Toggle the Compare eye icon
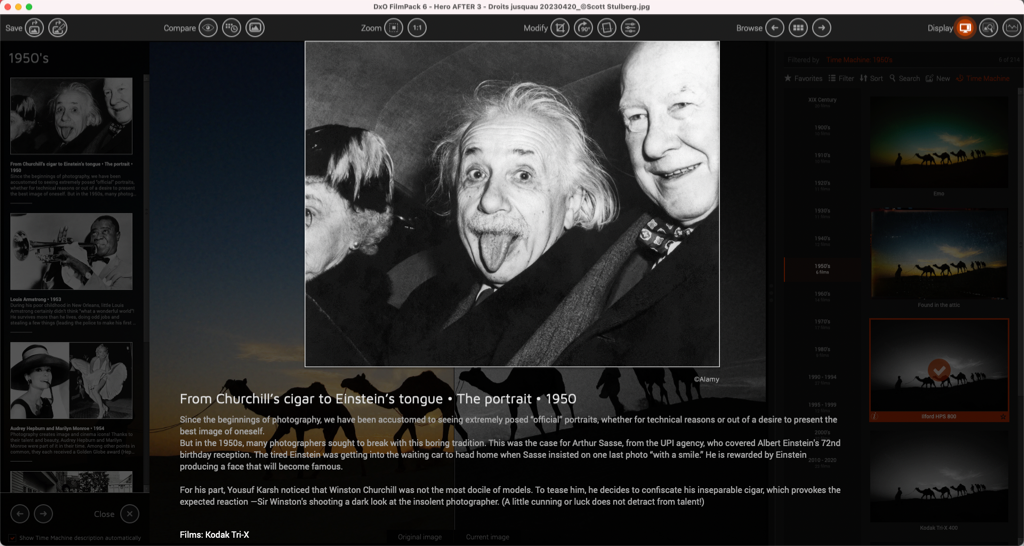Viewport: 1024px width, 546px height. 207,28
